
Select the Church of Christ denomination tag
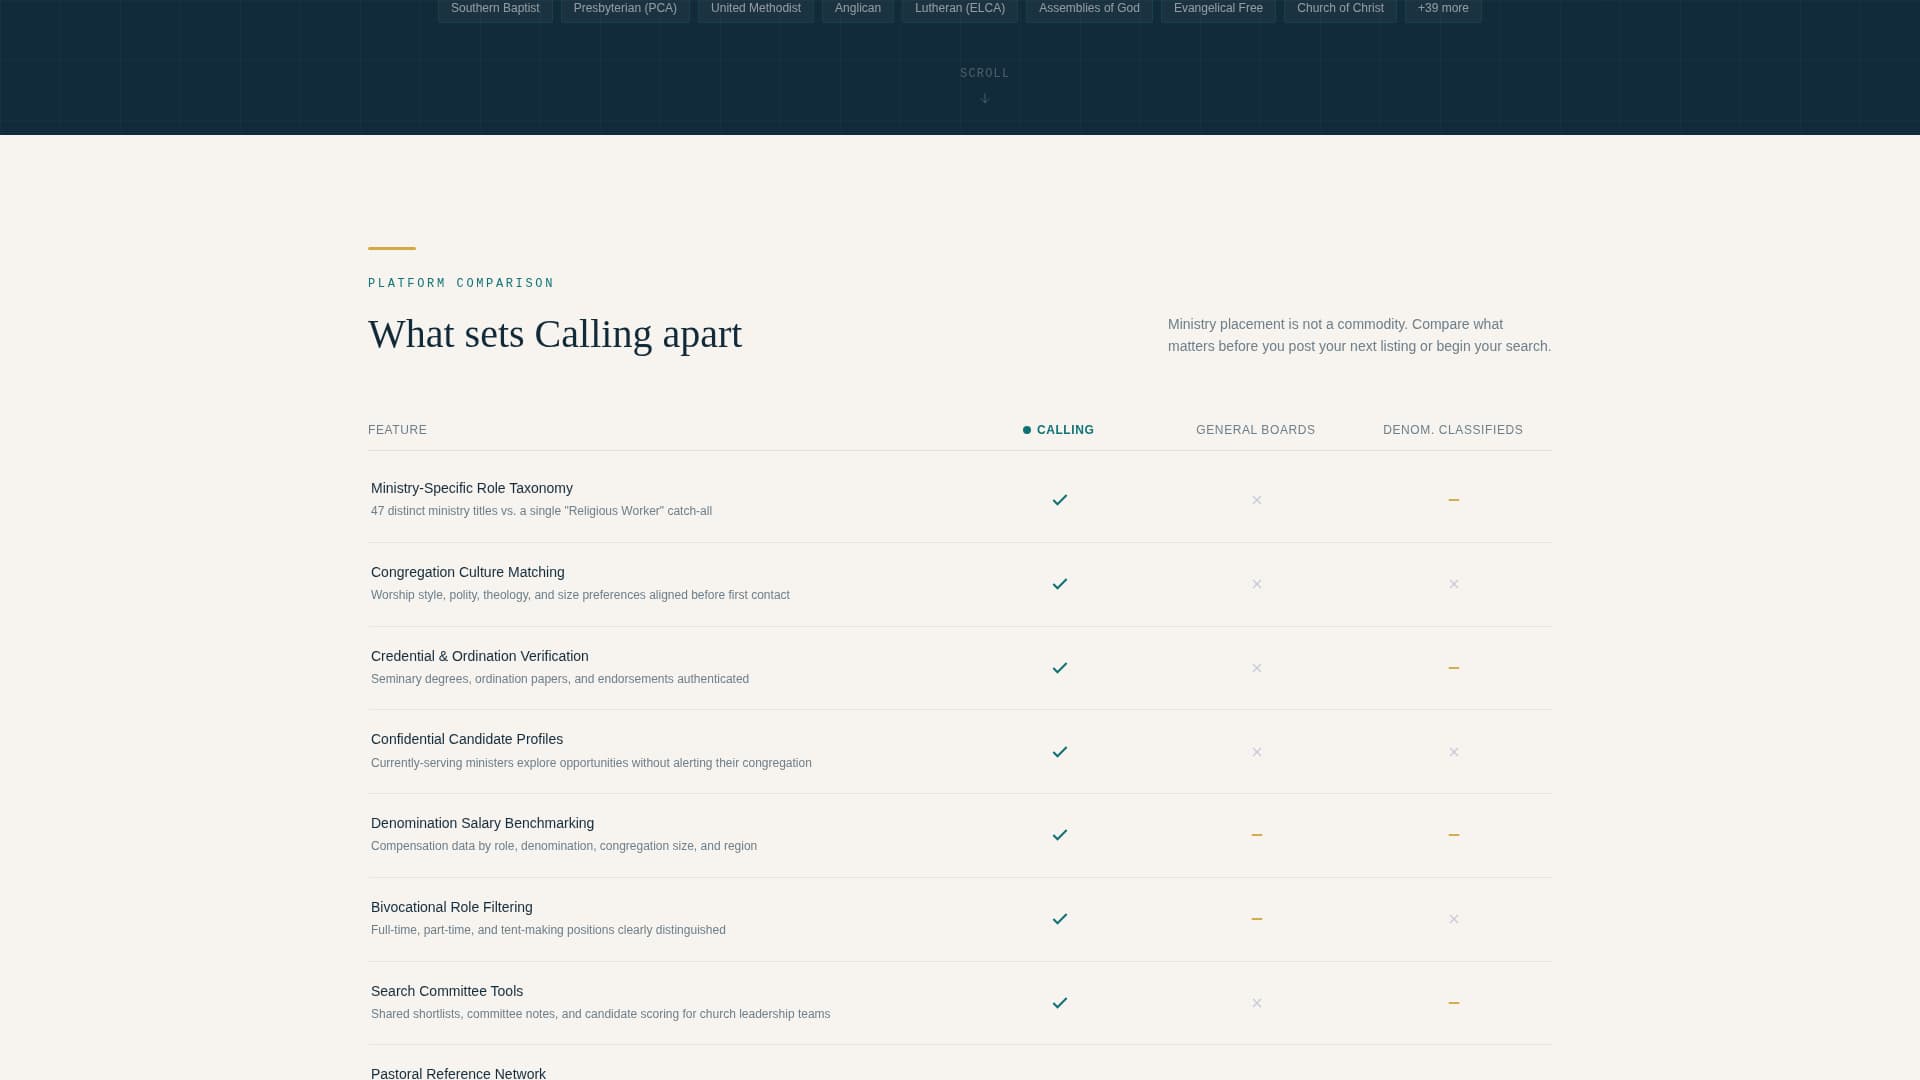[1340, 9]
